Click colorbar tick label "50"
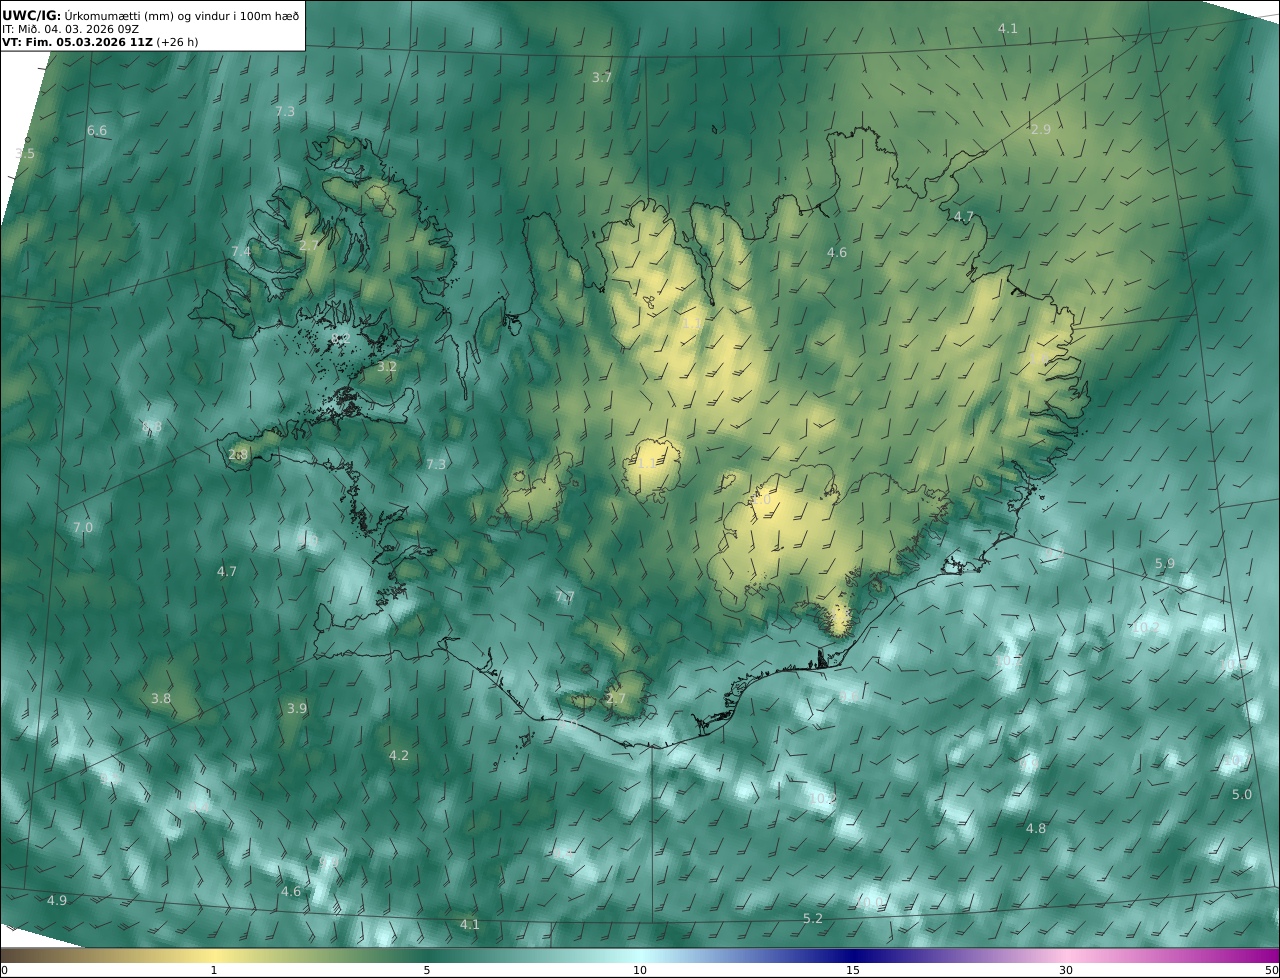The image size is (1280, 978). coord(1271,970)
